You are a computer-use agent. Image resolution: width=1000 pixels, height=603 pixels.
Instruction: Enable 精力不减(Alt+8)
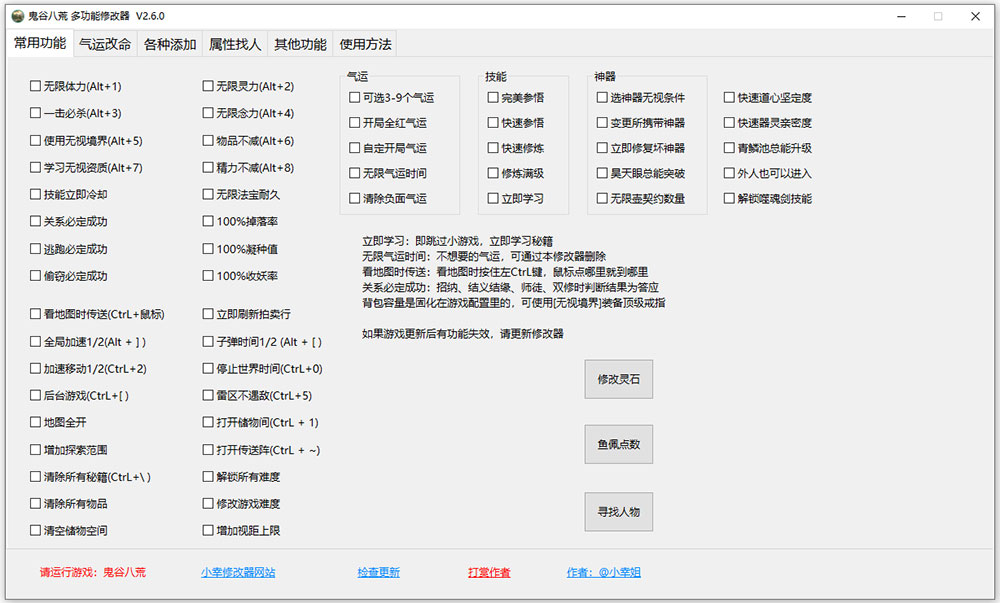tap(248, 168)
